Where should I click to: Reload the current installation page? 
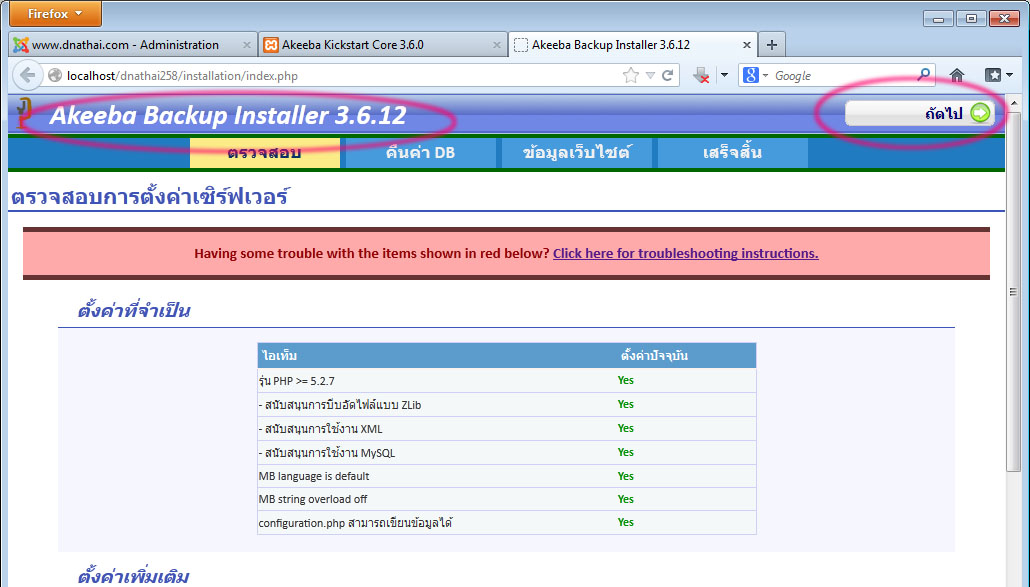[x=666, y=74]
